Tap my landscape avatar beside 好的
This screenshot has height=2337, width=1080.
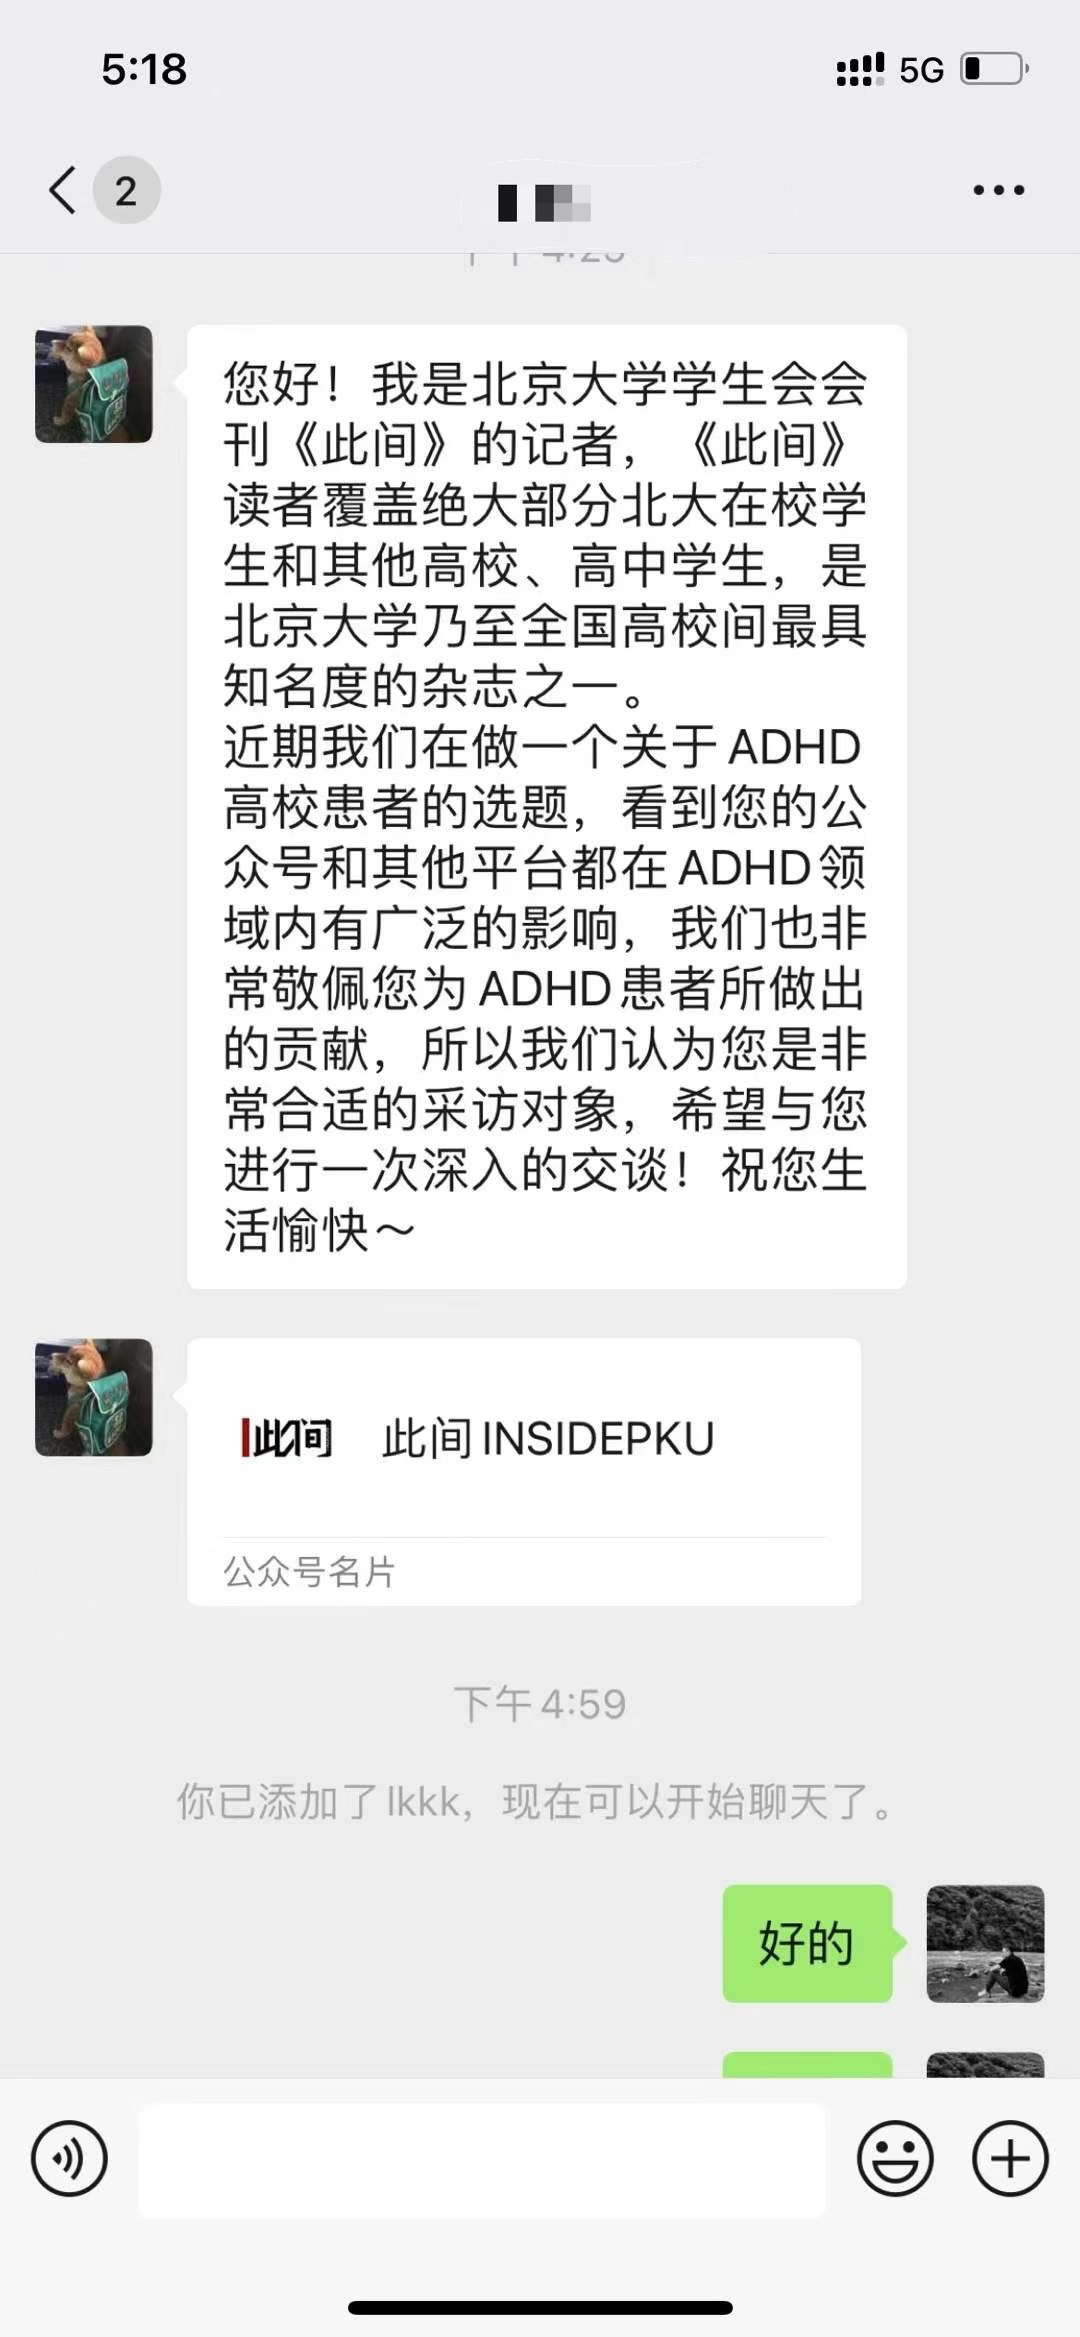pos(985,1944)
